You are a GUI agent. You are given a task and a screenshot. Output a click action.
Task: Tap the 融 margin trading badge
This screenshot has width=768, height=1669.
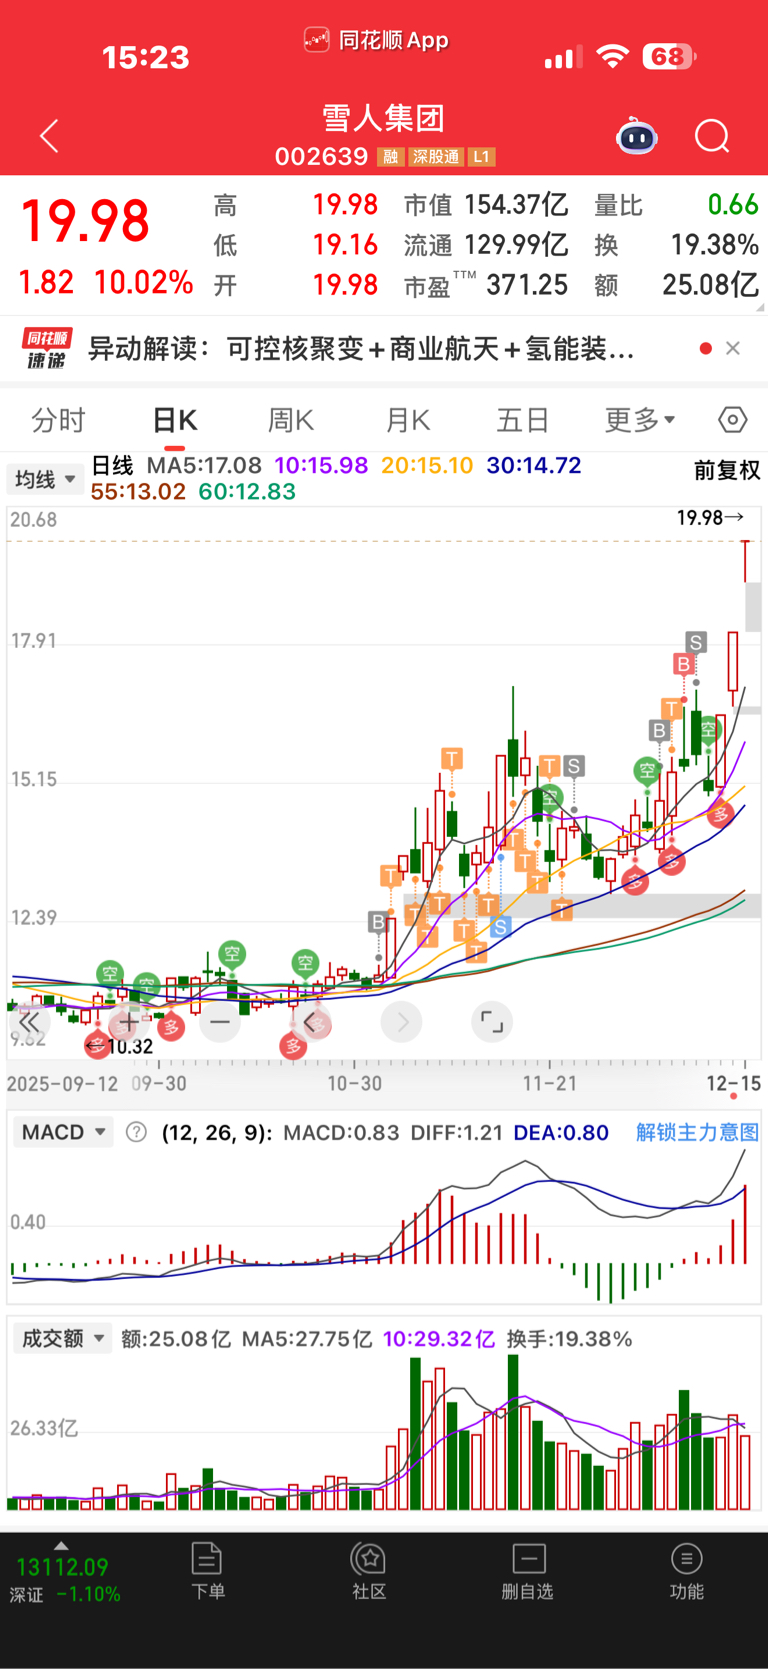pyautogui.click(x=390, y=157)
